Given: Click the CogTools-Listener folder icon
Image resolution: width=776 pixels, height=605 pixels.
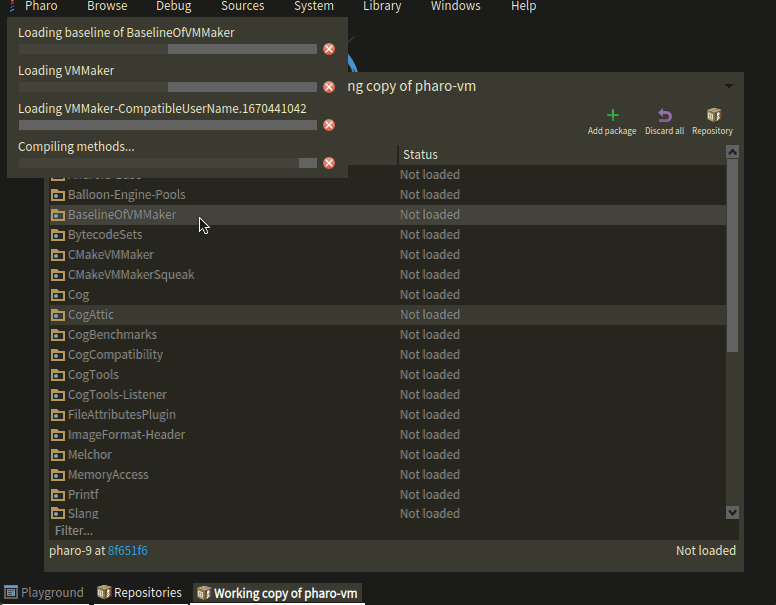Looking at the screenshot, I should tap(58, 395).
